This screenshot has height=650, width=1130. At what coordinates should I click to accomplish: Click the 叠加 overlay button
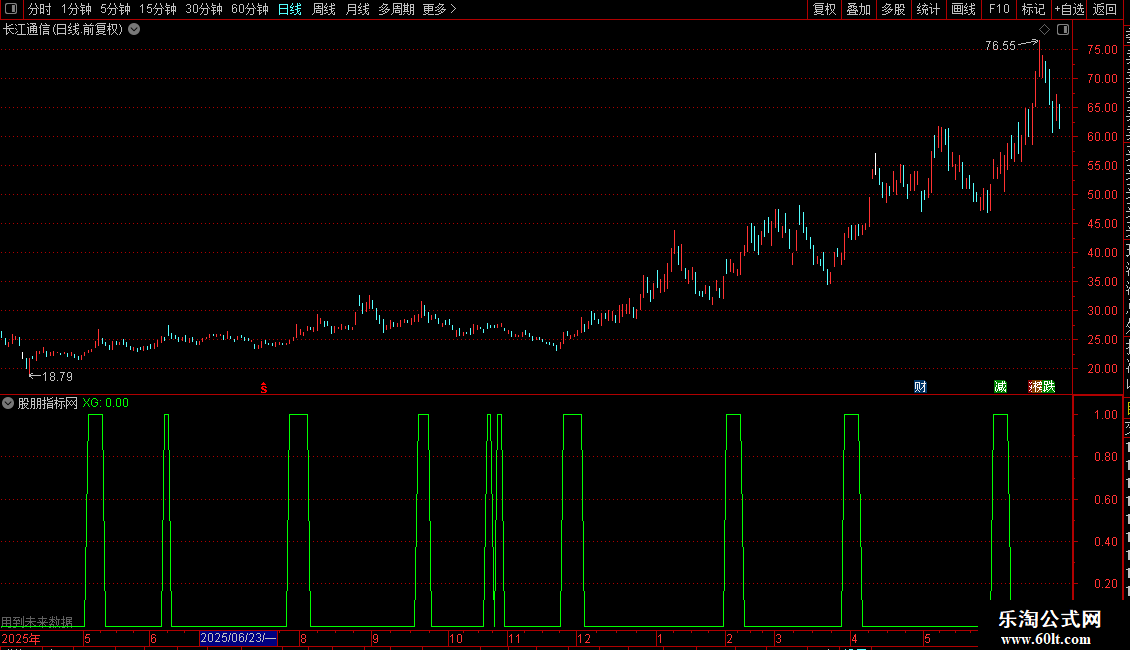[x=858, y=9]
